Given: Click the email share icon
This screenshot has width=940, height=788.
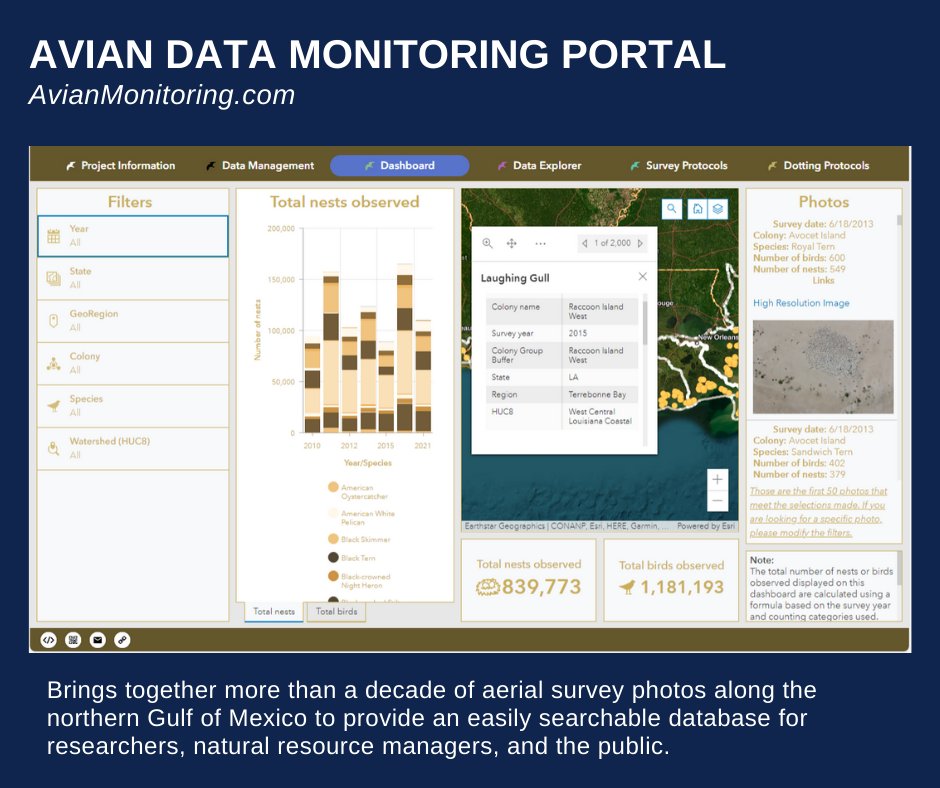Looking at the screenshot, I should click(98, 640).
